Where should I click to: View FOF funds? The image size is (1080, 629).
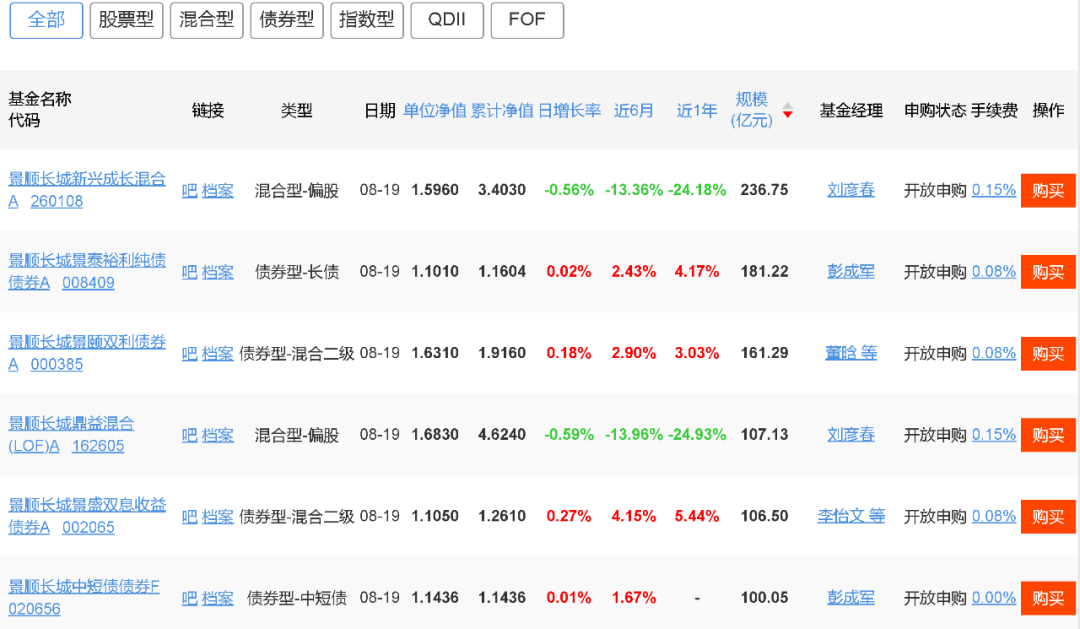(527, 20)
